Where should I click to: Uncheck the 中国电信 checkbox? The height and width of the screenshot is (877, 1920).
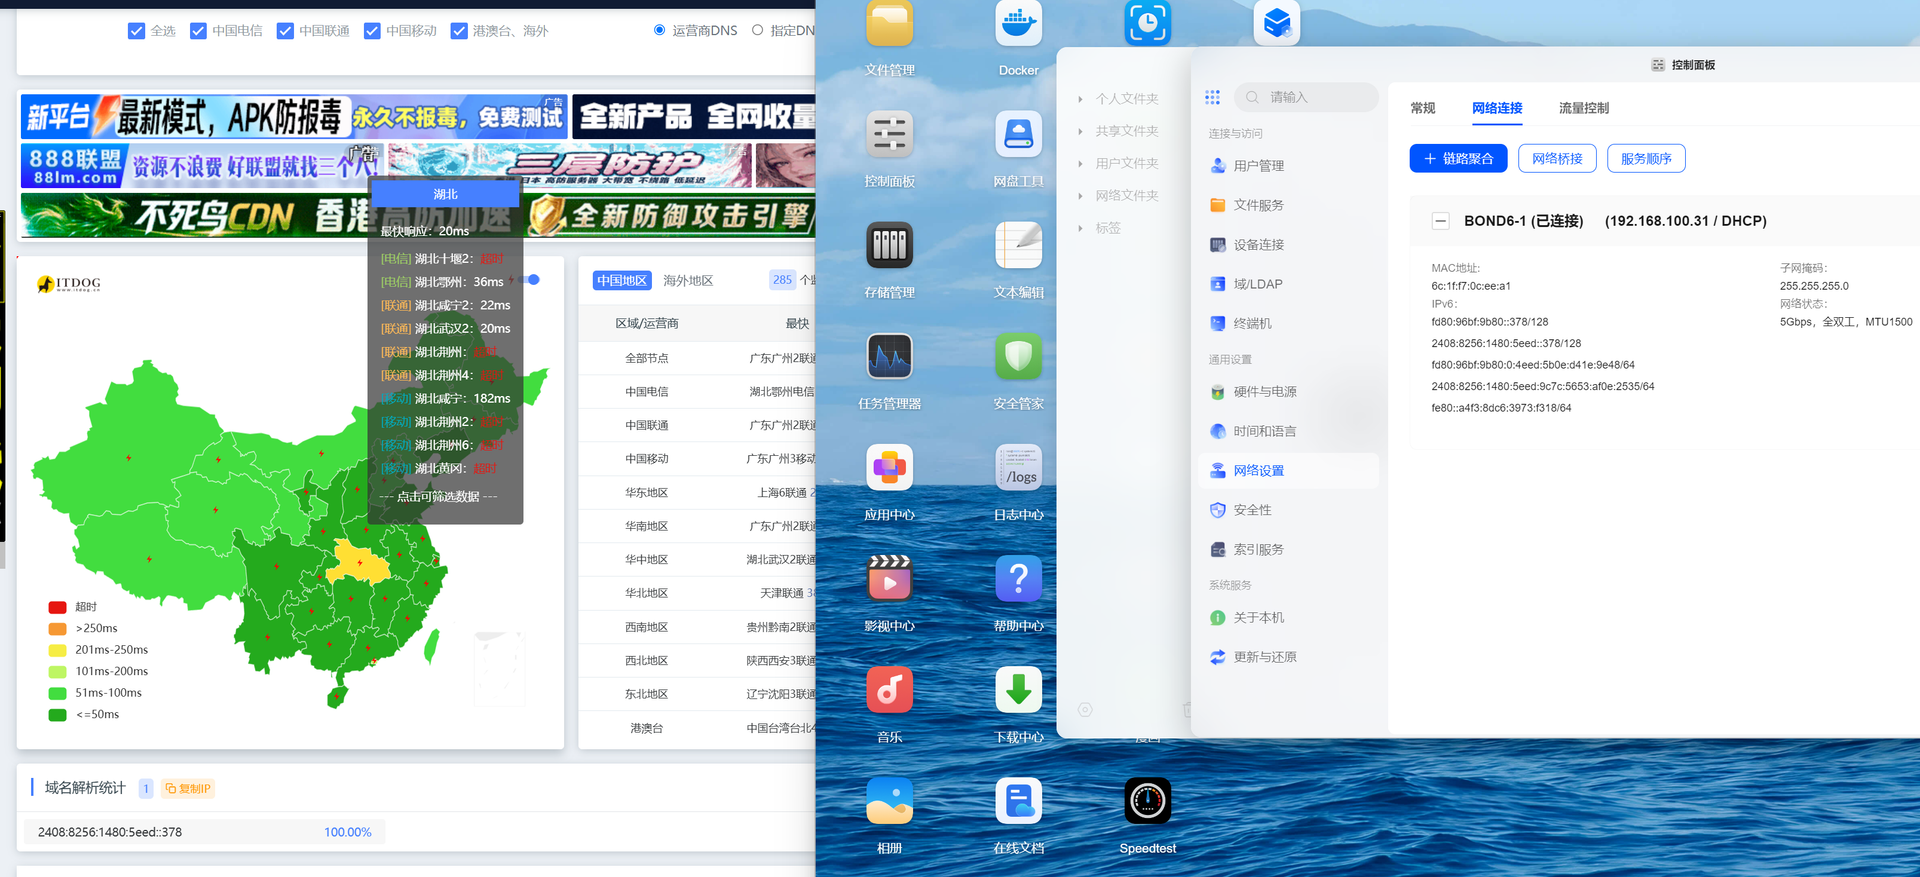click(198, 31)
